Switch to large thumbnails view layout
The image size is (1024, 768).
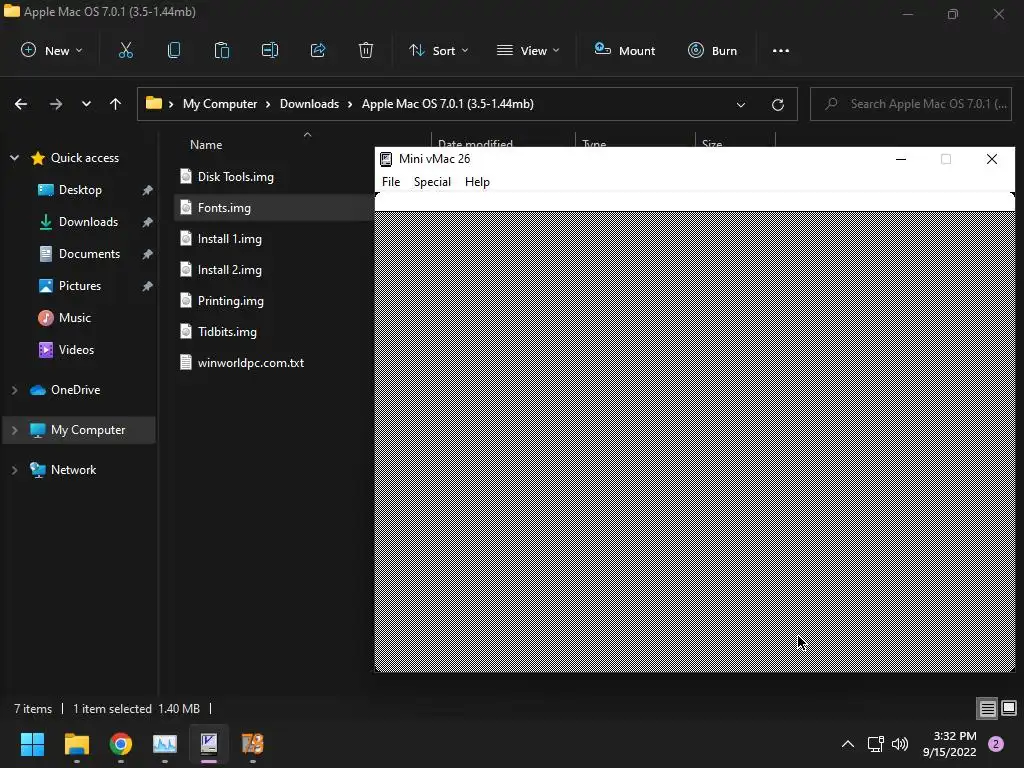click(1009, 709)
